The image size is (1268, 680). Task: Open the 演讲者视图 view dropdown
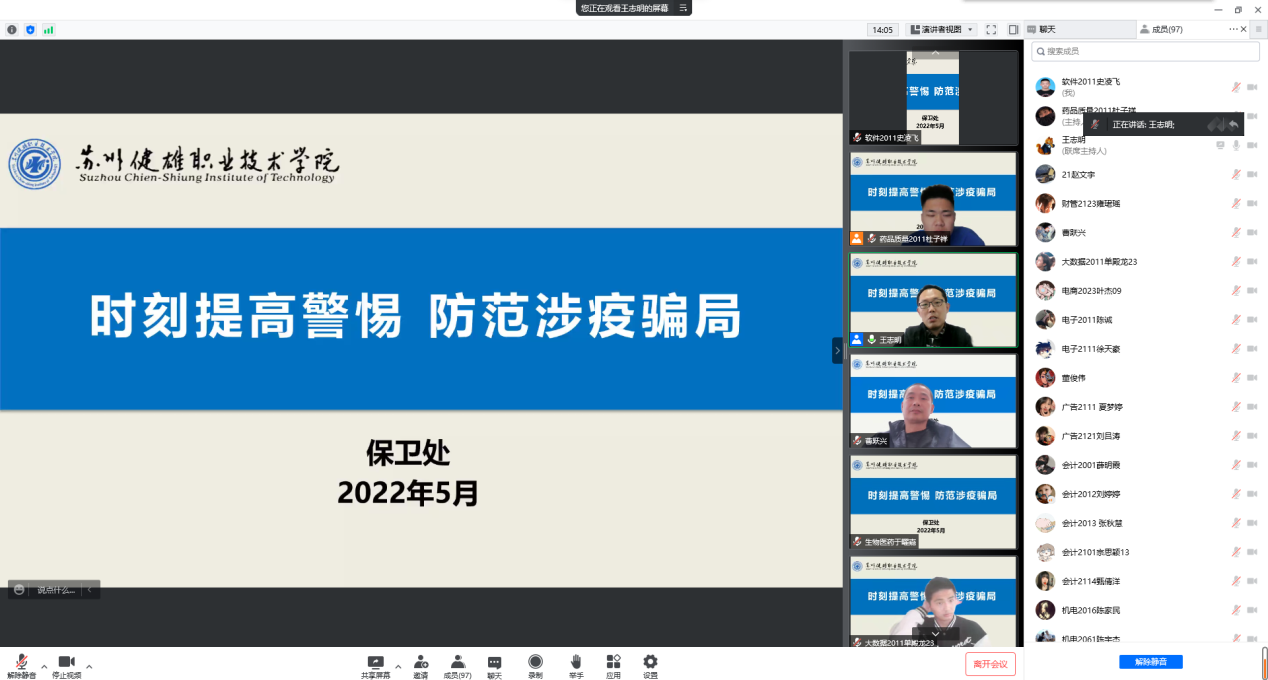941,30
